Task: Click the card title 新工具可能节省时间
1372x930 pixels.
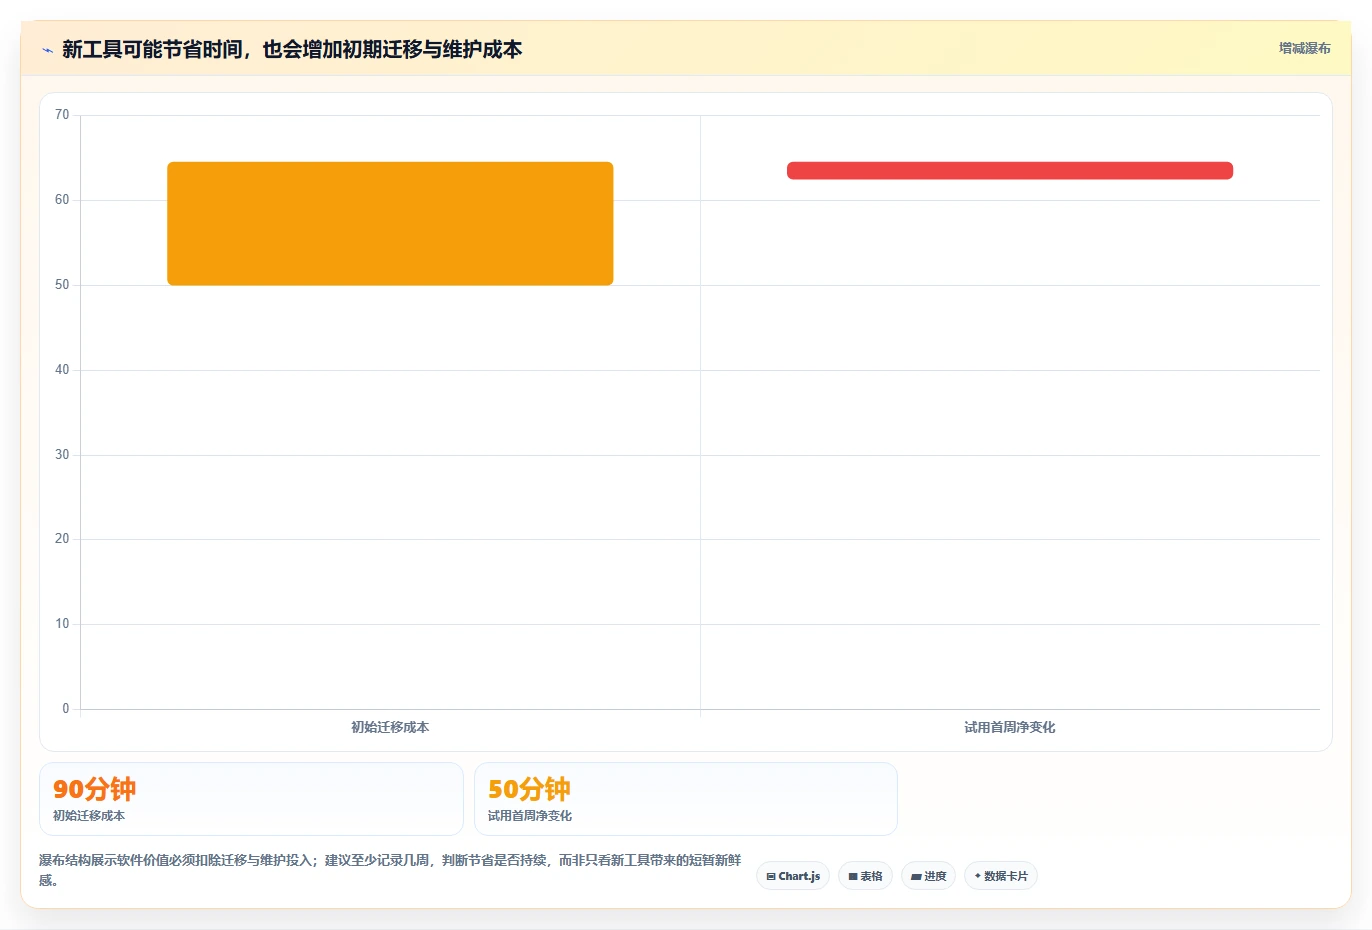Action: (292, 49)
